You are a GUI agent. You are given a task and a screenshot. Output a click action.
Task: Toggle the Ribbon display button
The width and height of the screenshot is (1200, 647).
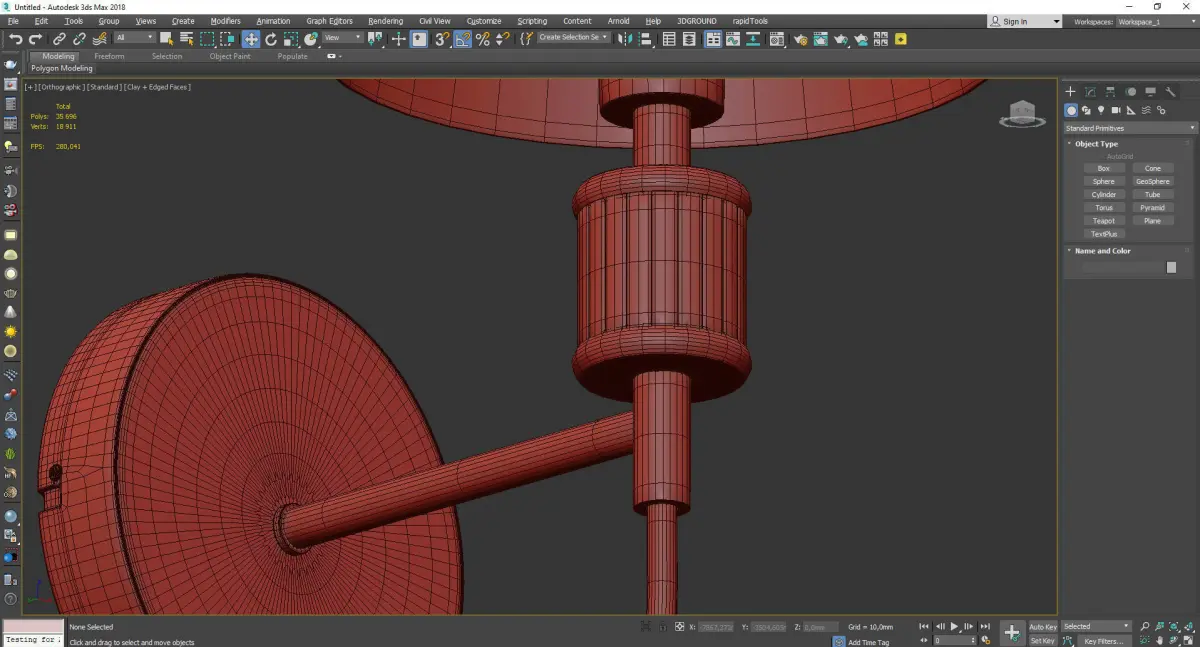point(713,39)
